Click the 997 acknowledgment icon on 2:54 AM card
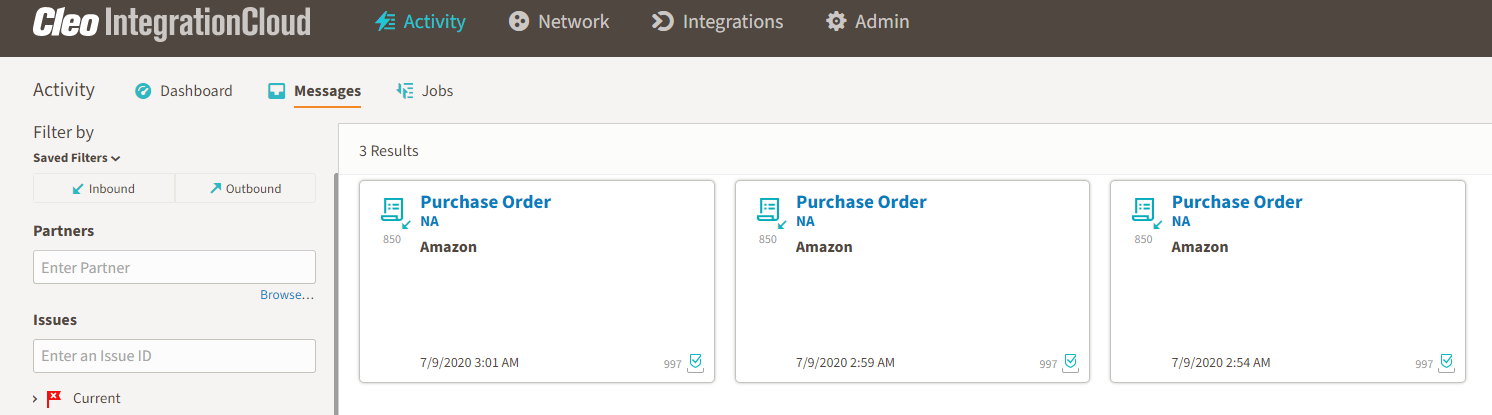Screen dimensions: 1492x415 coord(1446,363)
